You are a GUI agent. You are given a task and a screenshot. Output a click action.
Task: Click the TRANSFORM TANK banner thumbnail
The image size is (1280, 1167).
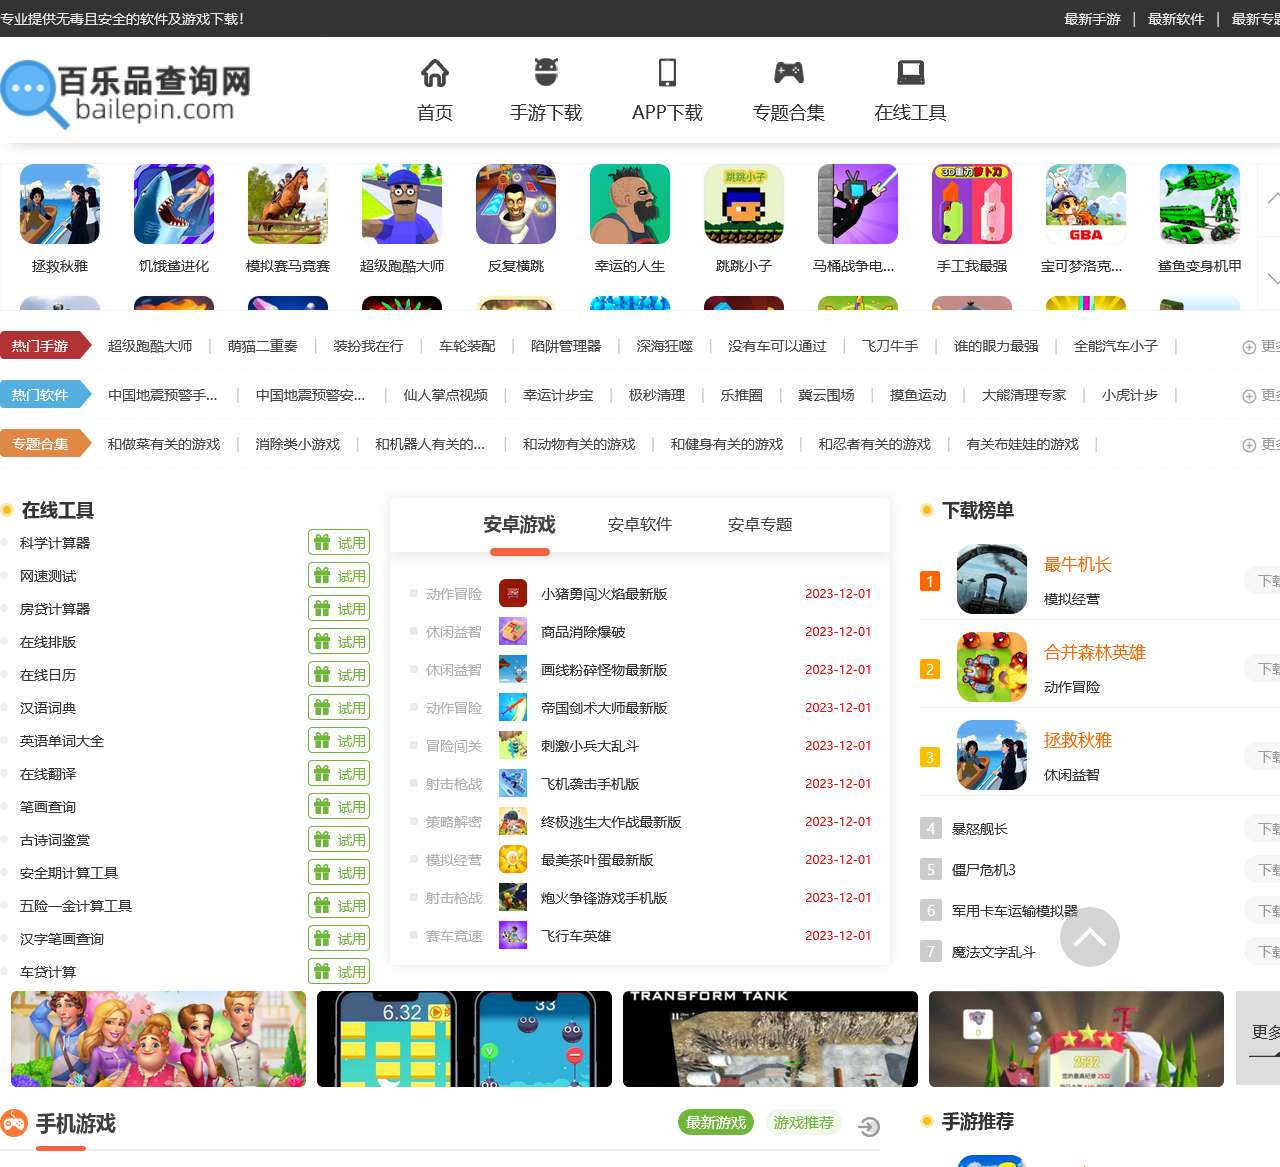pos(768,1039)
